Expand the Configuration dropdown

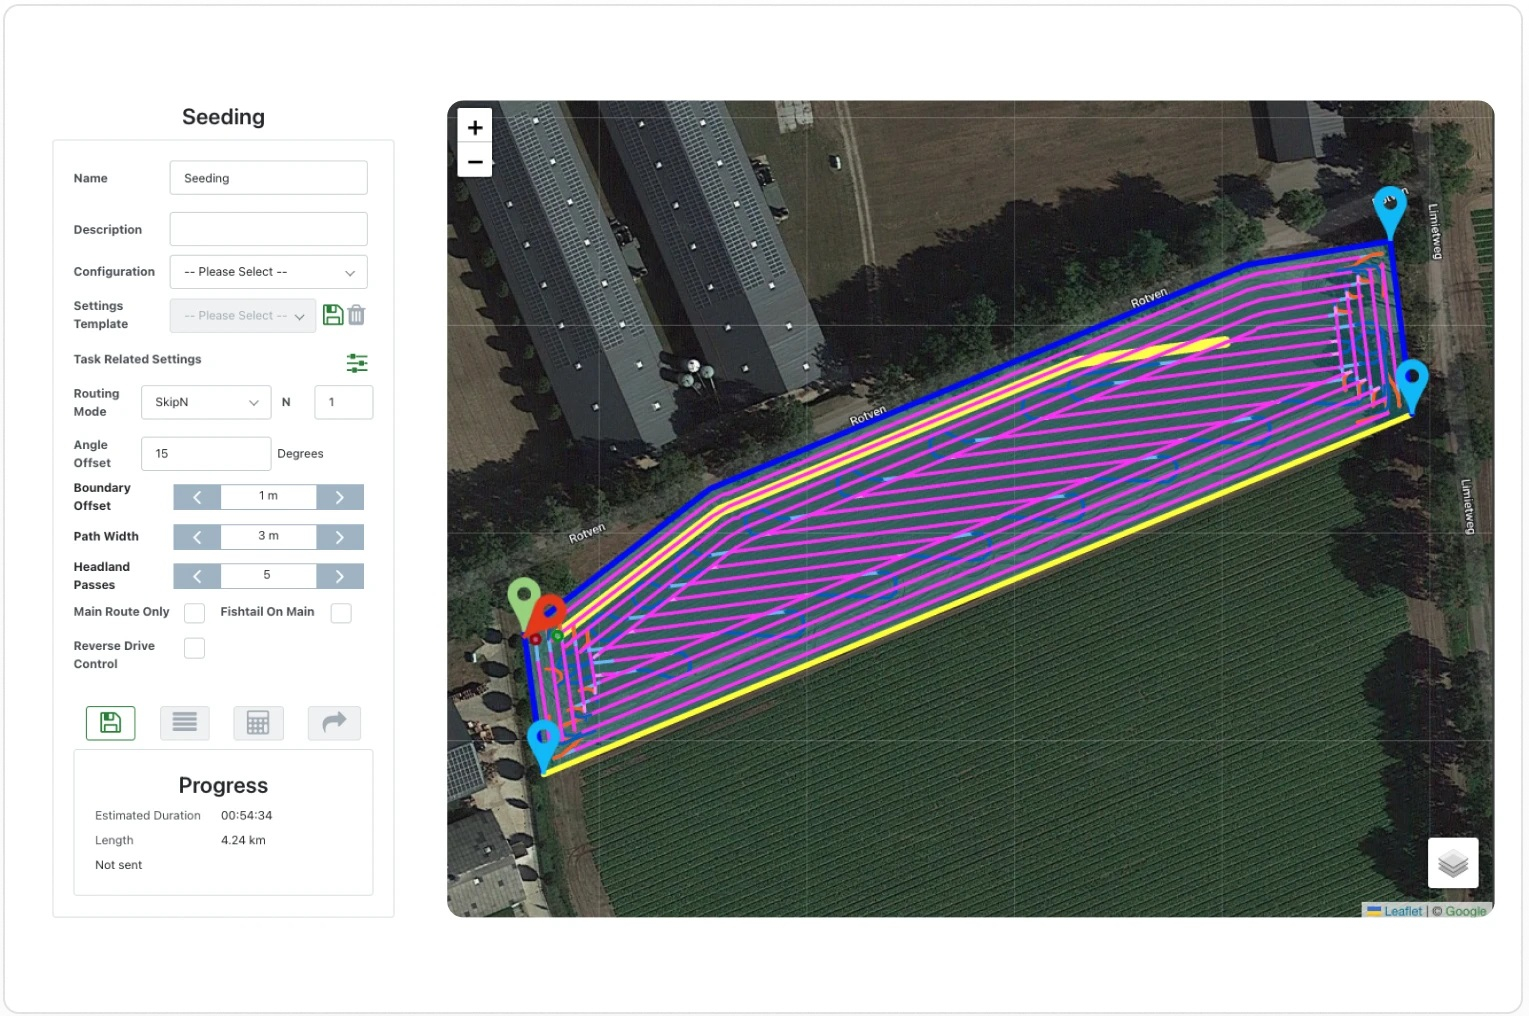268,272
